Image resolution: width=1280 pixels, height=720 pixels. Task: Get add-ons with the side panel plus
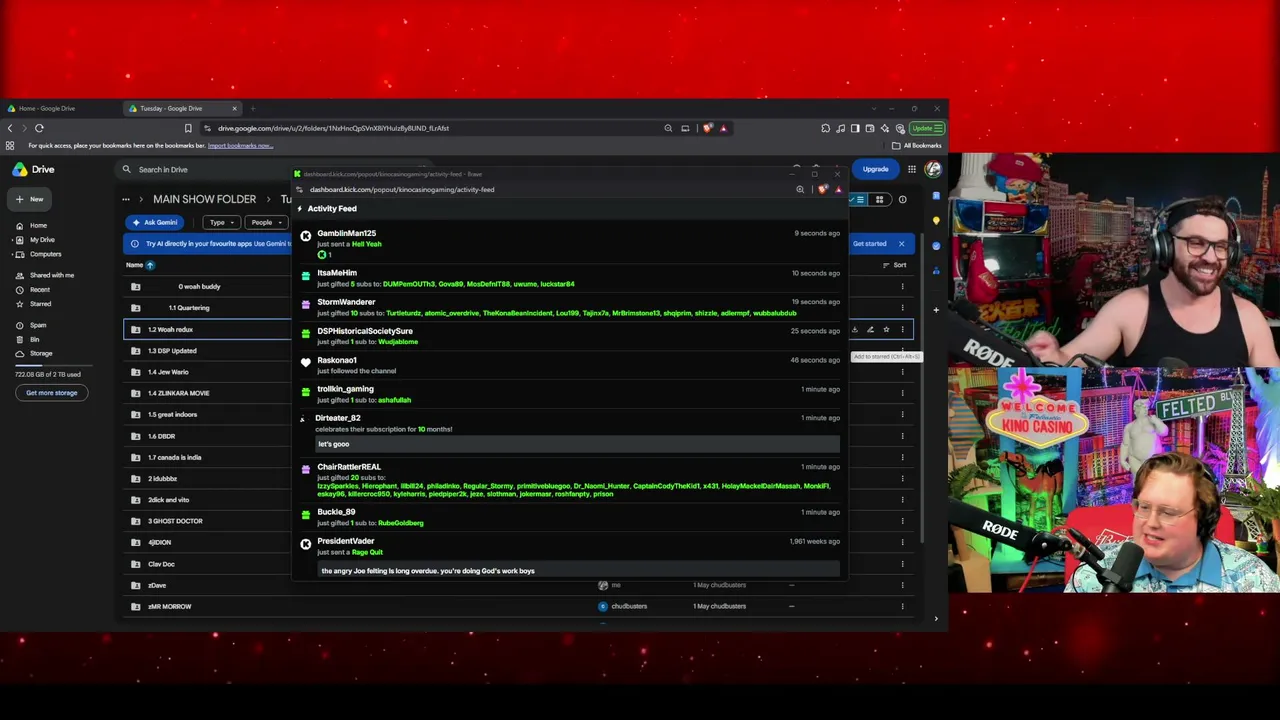936,310
